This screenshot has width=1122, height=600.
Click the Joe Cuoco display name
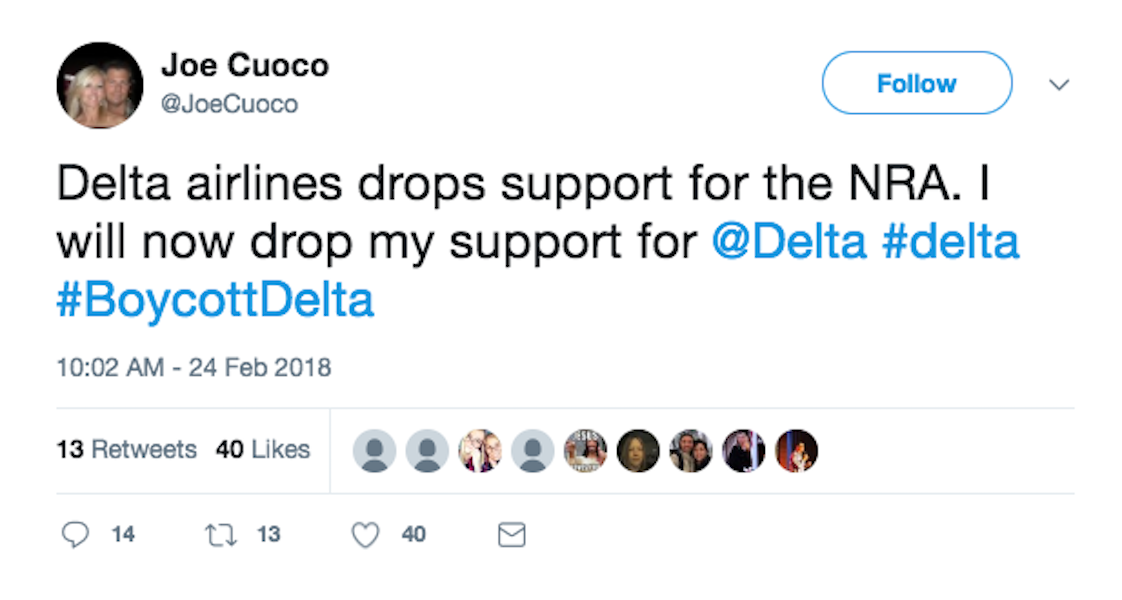tap(245, 66)
